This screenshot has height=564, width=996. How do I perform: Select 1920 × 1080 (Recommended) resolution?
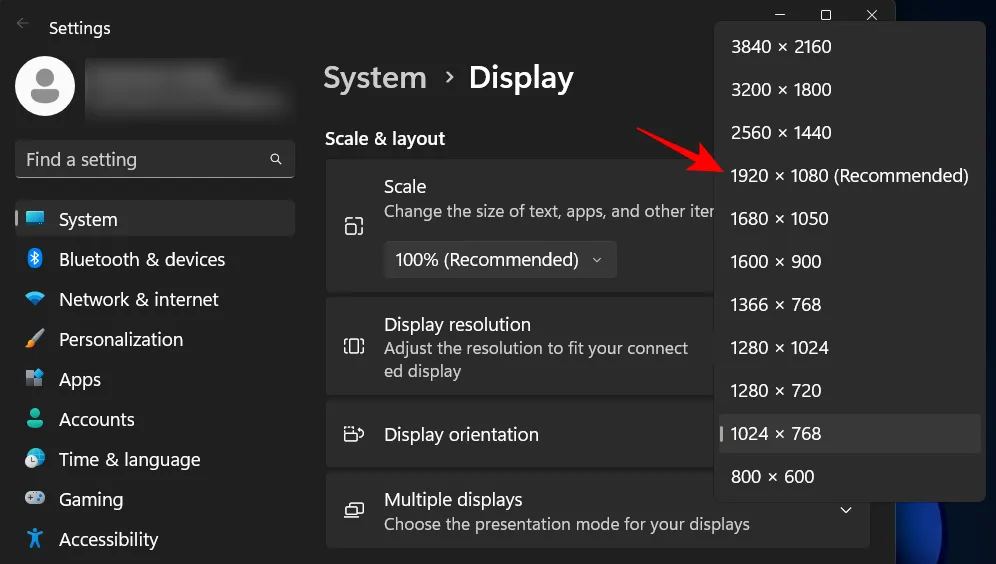[x=849, y=176]
